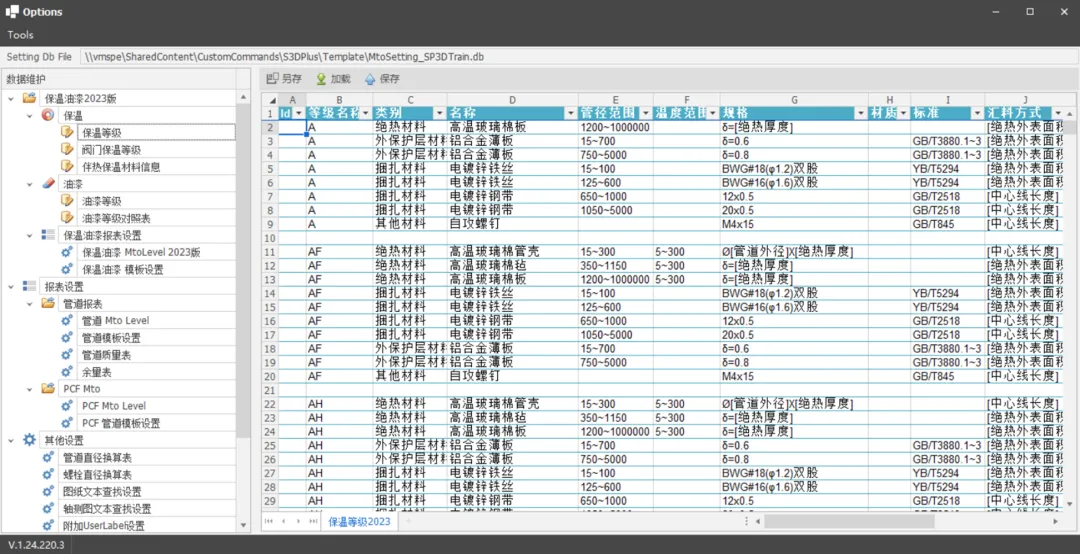The height and width of the screenshot is (554, 1080).
Task: Collapse the 油漆 tree node
Action: pos(30,184)
